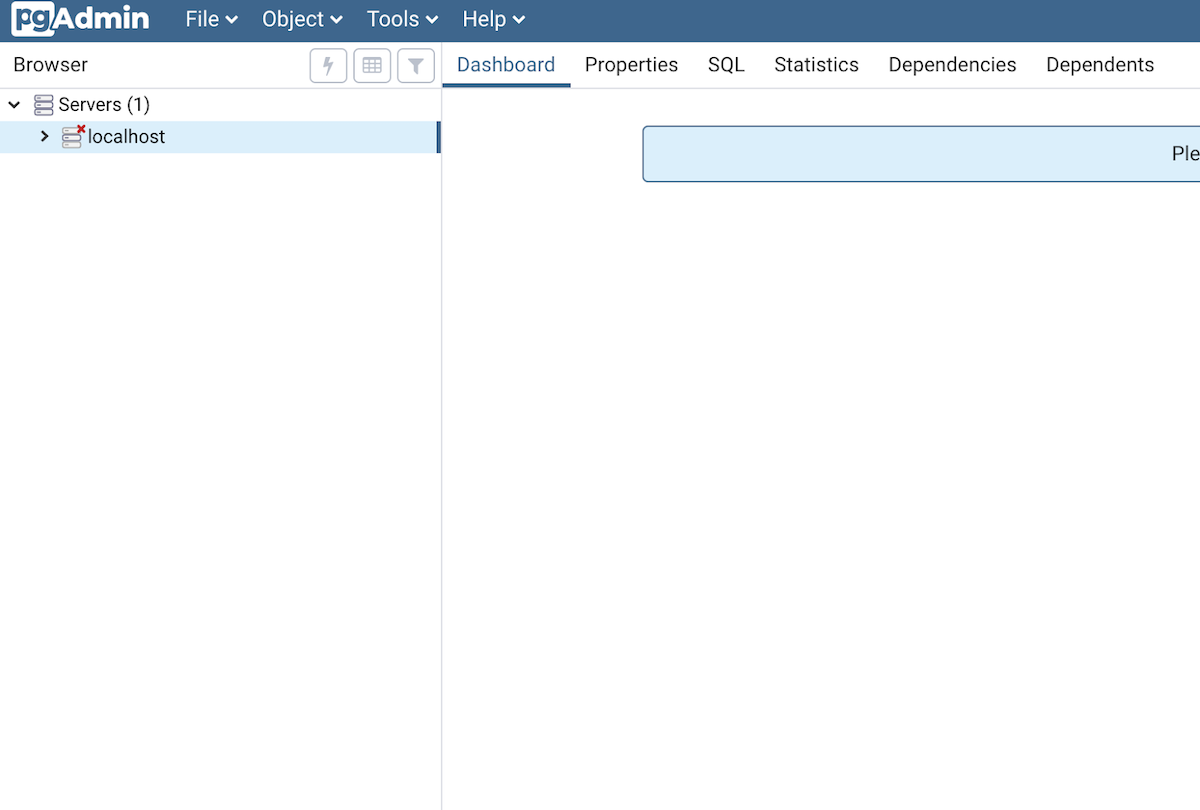Click the blue dashboard message box
1200x810 pixels.
[x=921, y=154]
